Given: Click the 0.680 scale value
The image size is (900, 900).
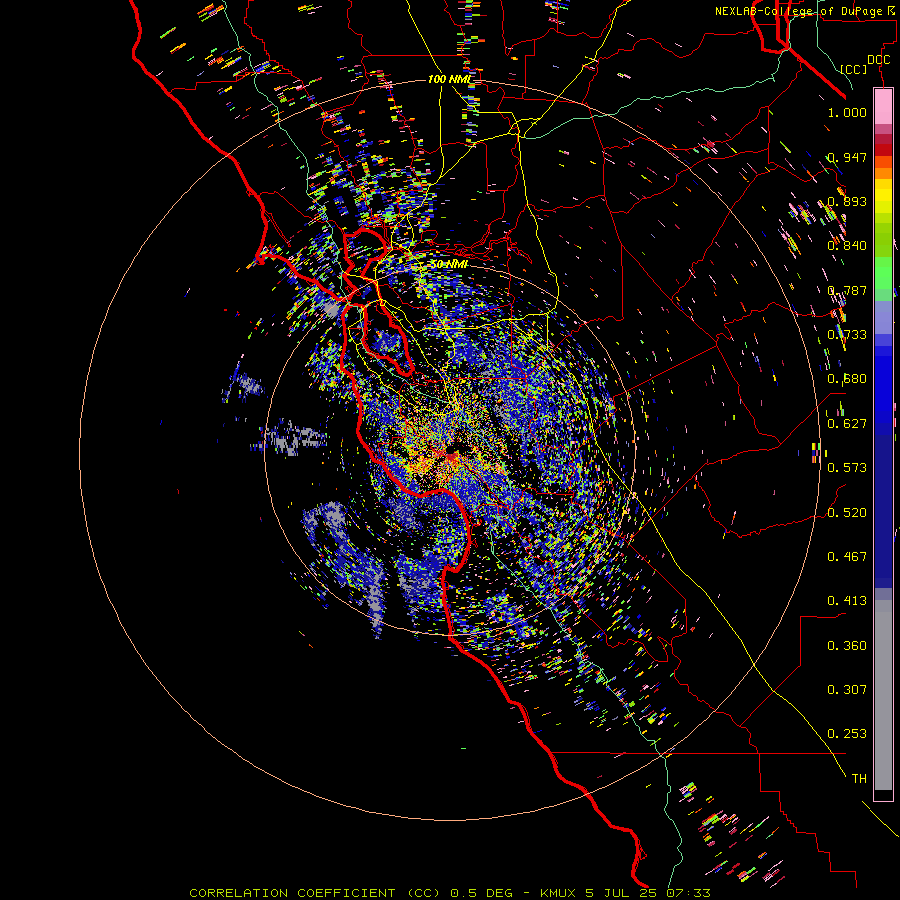Looking at the screenshot, I should point(847,379).
